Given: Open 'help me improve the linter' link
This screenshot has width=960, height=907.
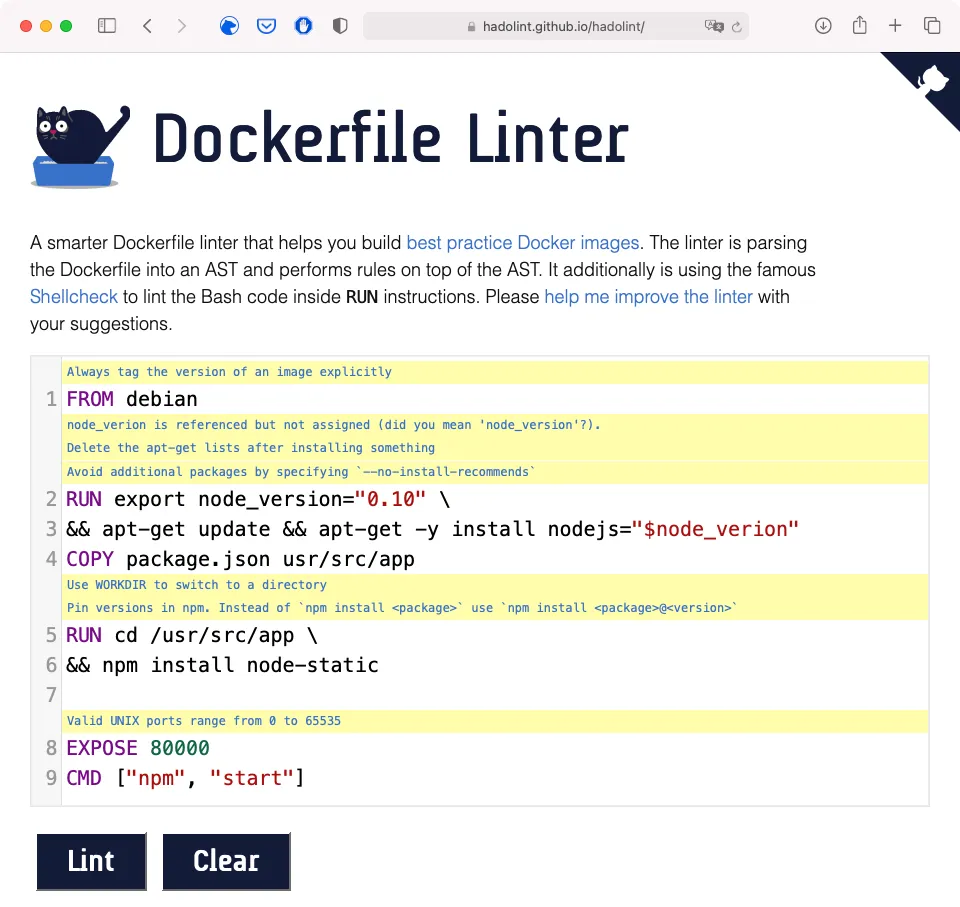Looking at the screenshot, I should tap(648, 296).
